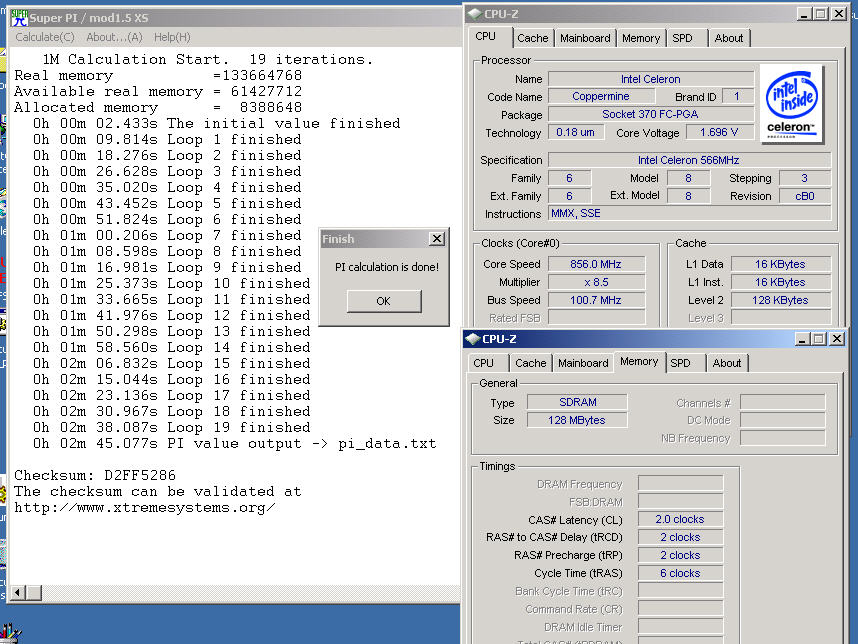858x644 pixels.
Task: Click the 2 clocks RAS# Precharge value
Action: tap(680, 555)
